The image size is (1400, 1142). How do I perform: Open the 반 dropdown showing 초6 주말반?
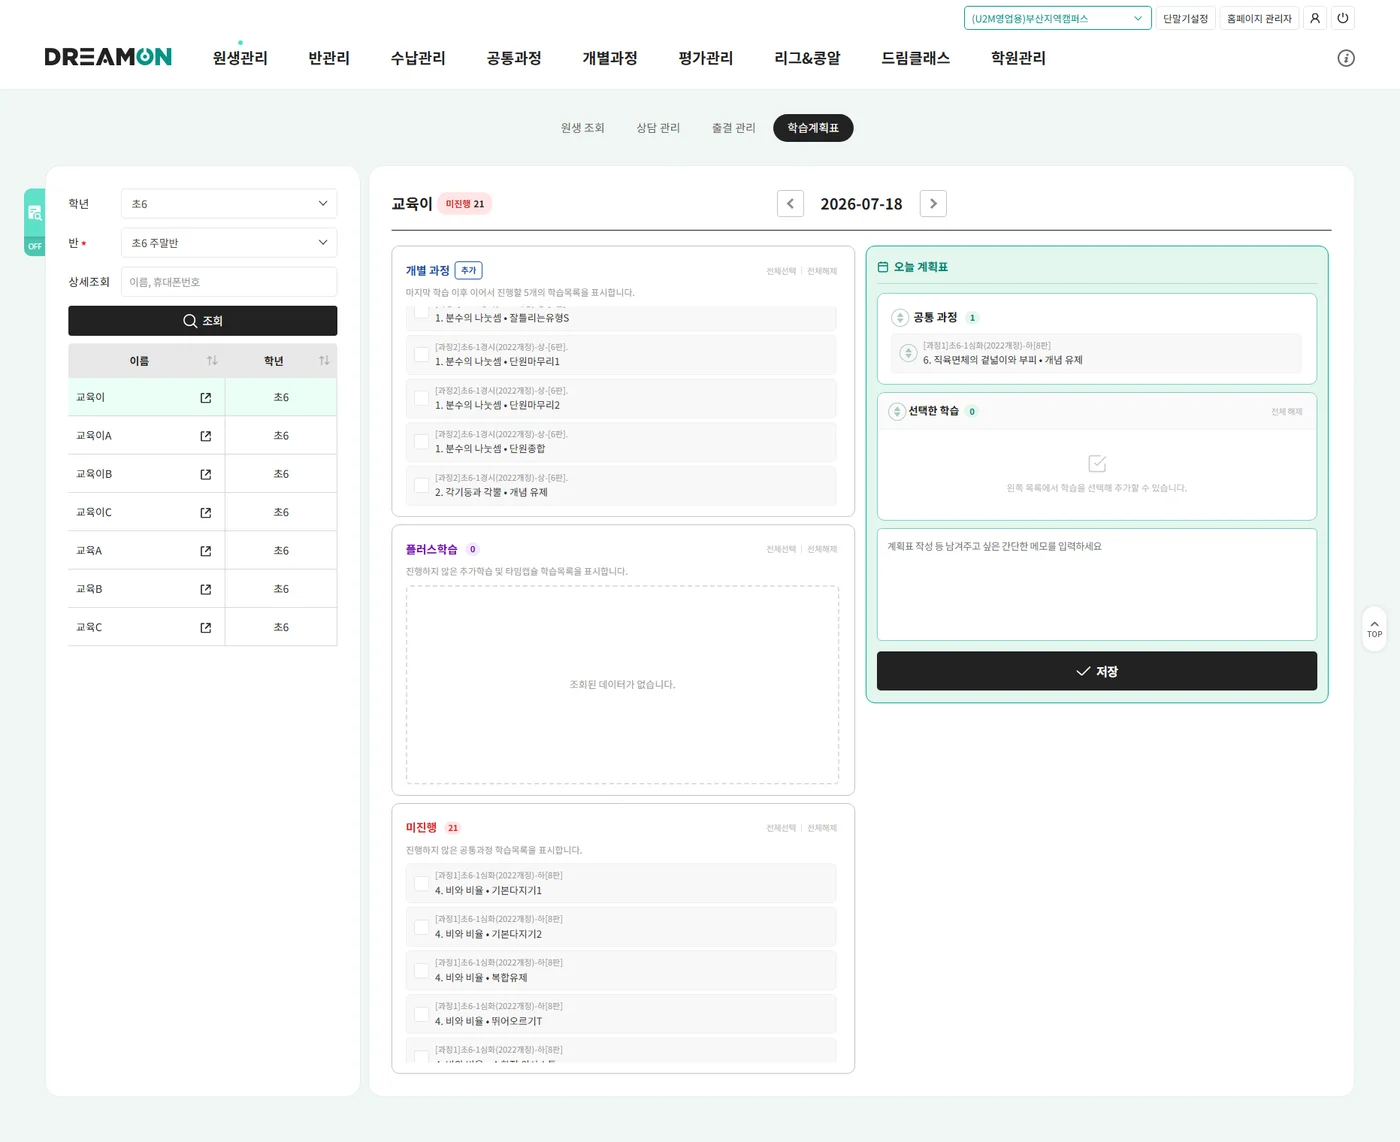pos(229,243)
